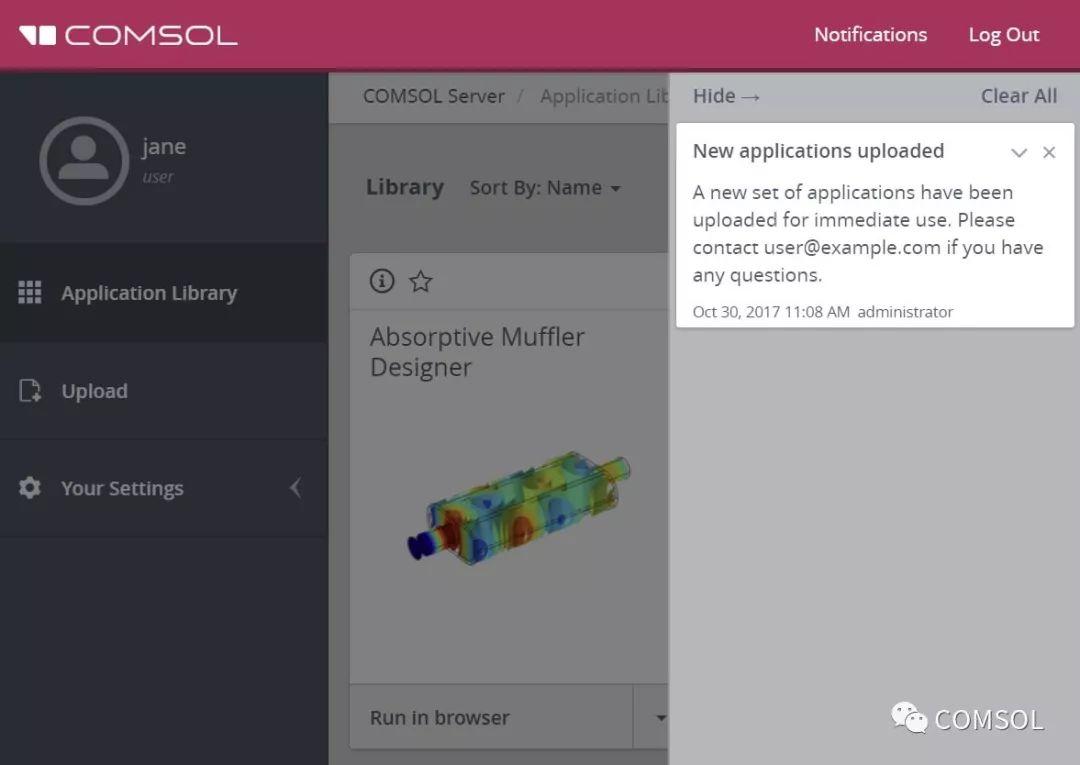Hide the notifications panel
Screen dimensions: 1080x765
pyautogui.click(x=726, y=96)
